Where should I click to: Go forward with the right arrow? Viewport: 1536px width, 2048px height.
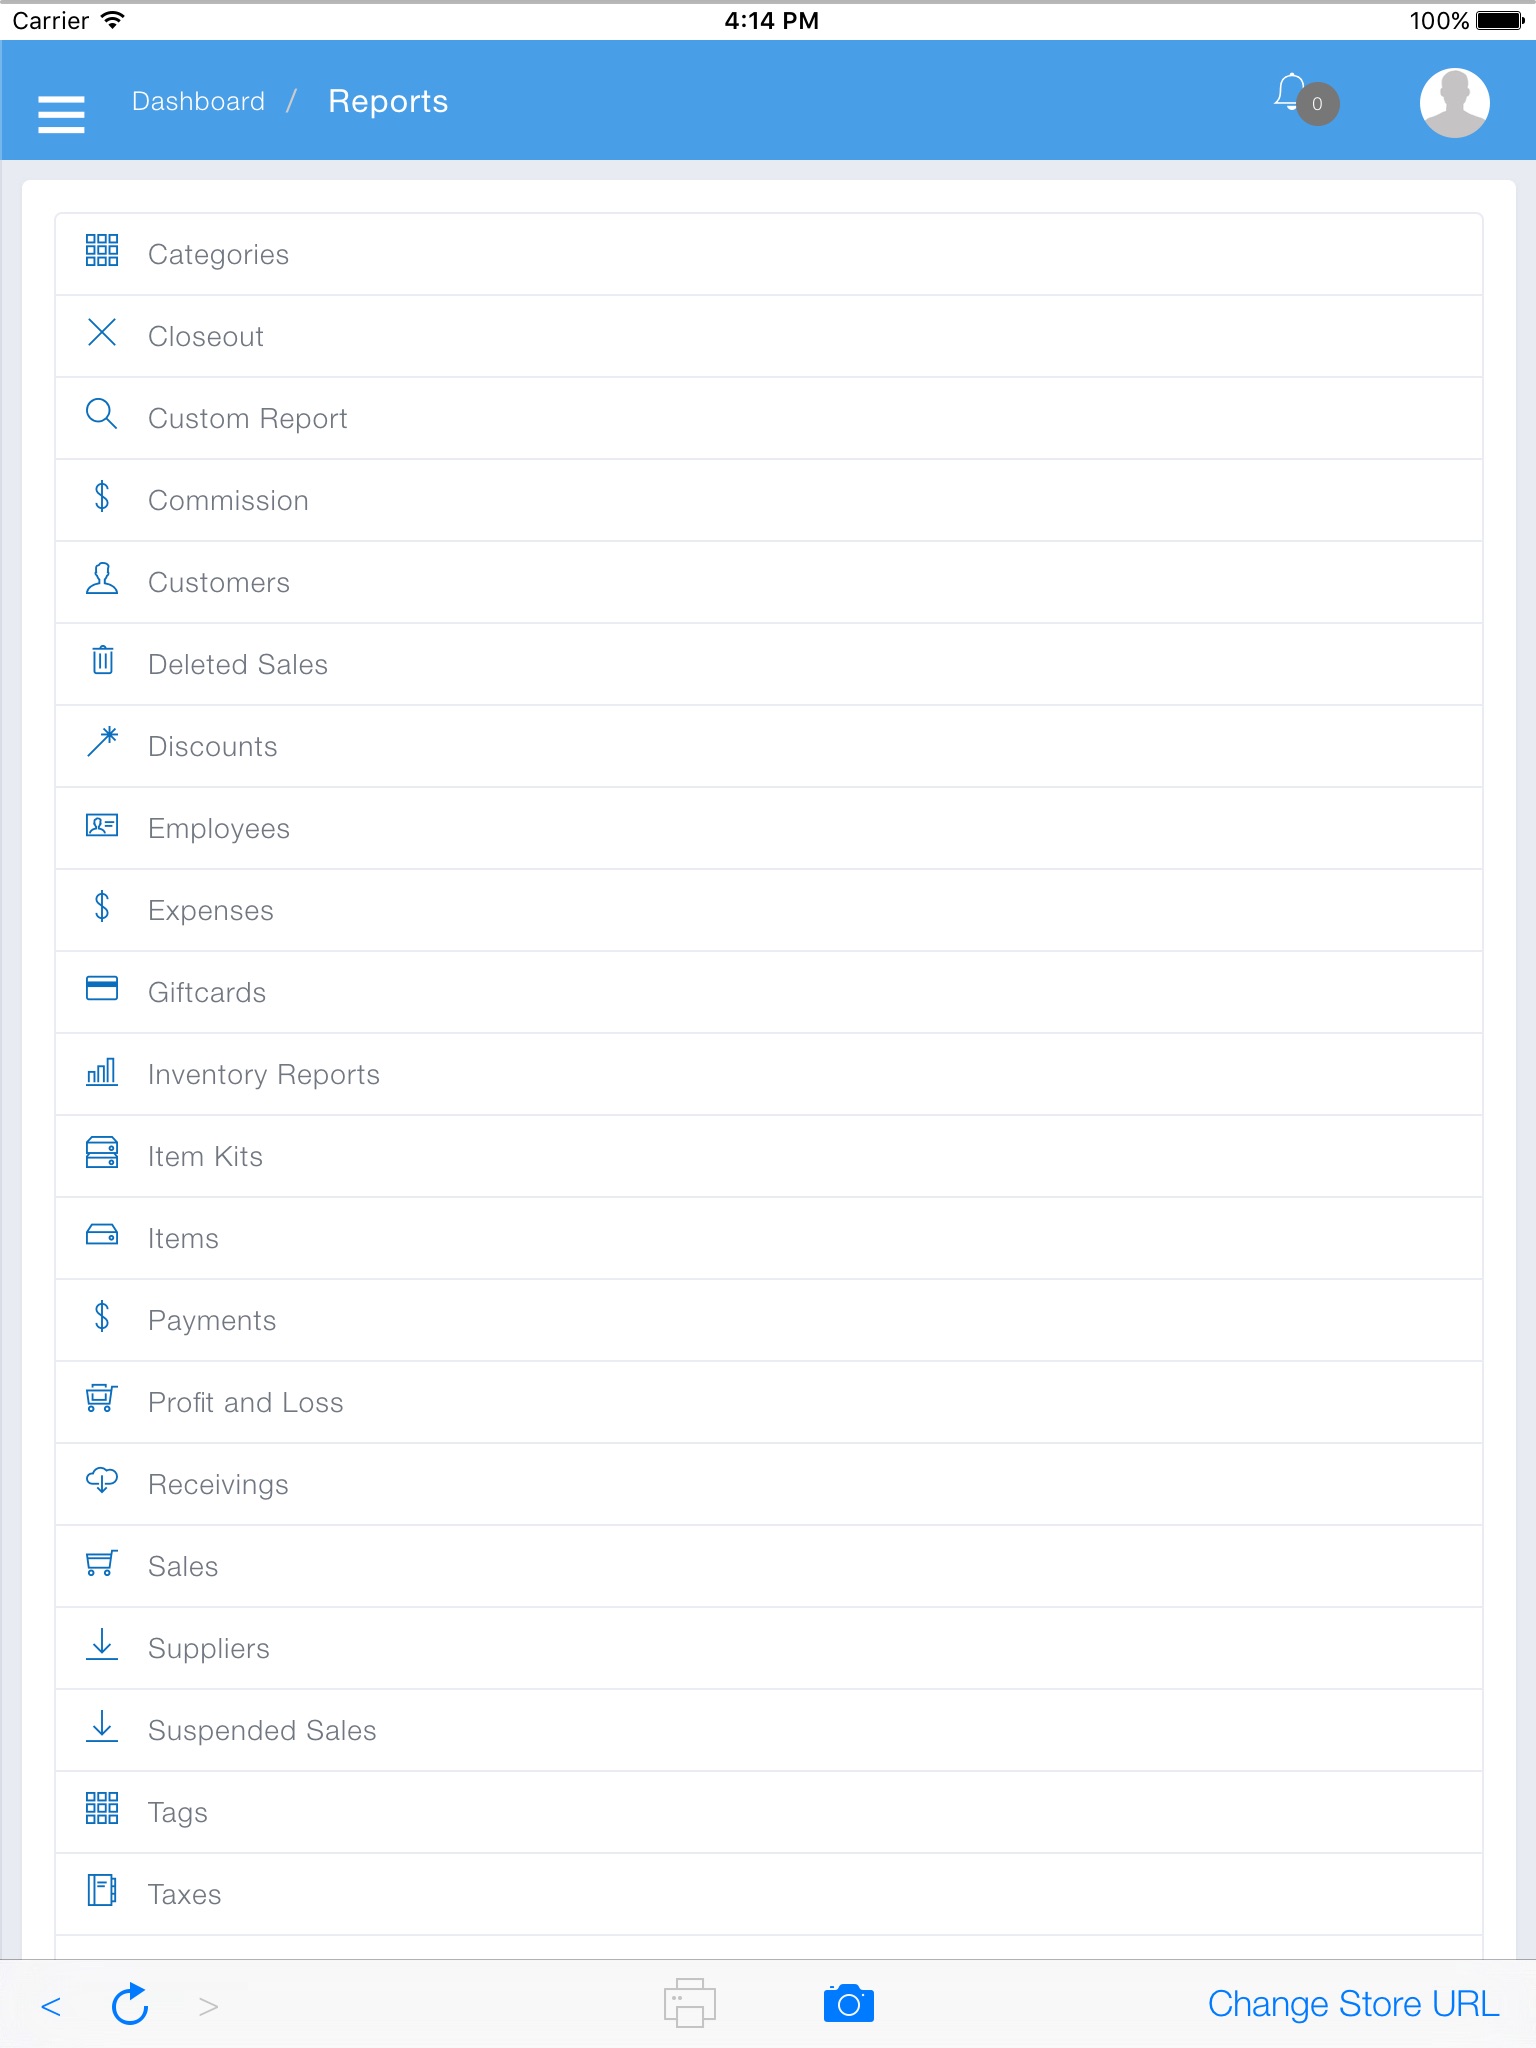(x=208, y=2006)
